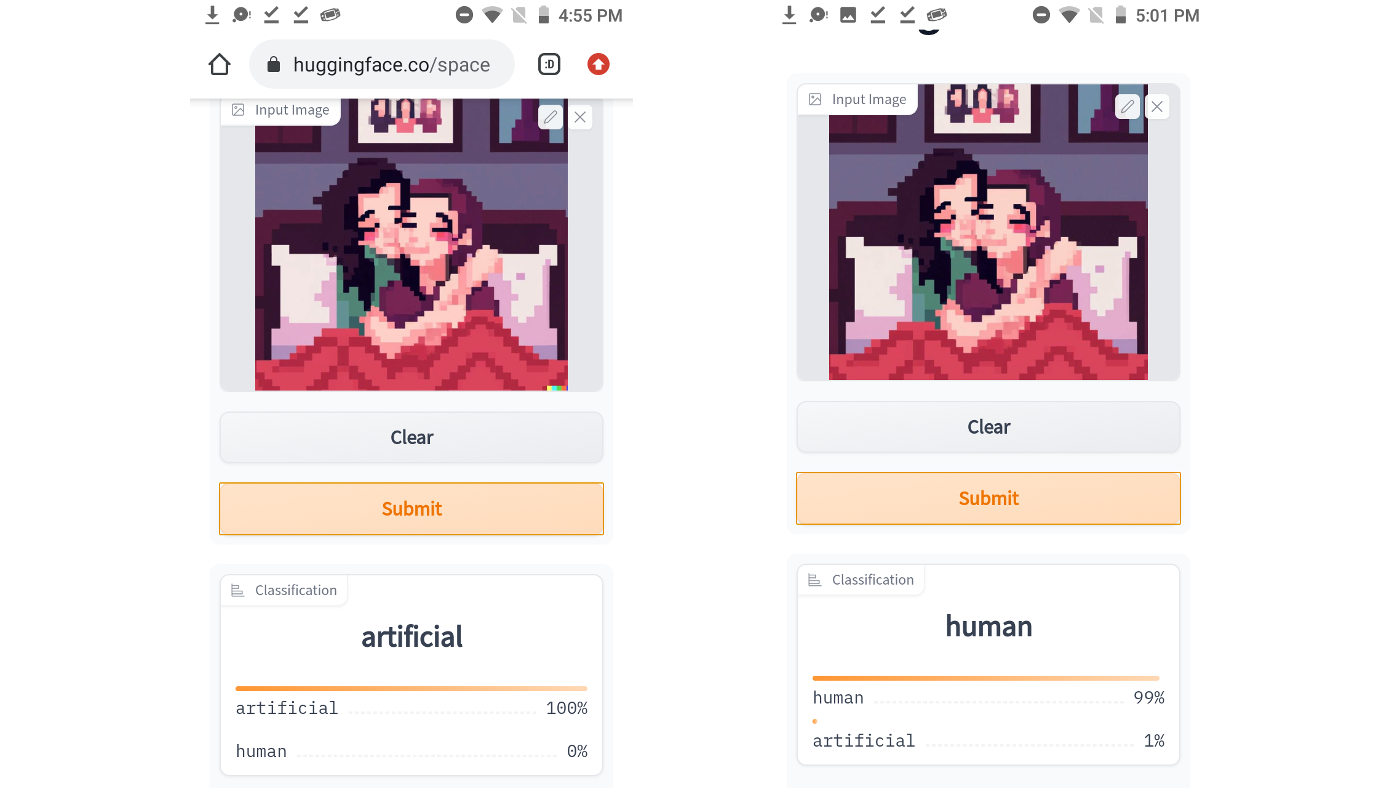Open the tab switcher icon

pyautogui.click(x=549, y=65)
